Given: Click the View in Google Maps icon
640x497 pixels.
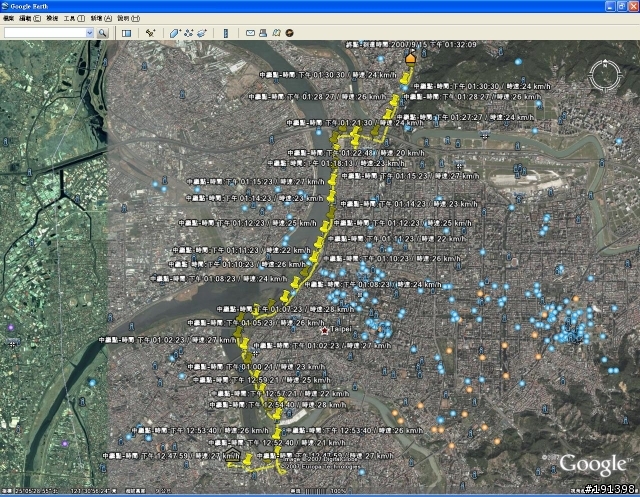Looking at the screenshot, I should (277, 33).
